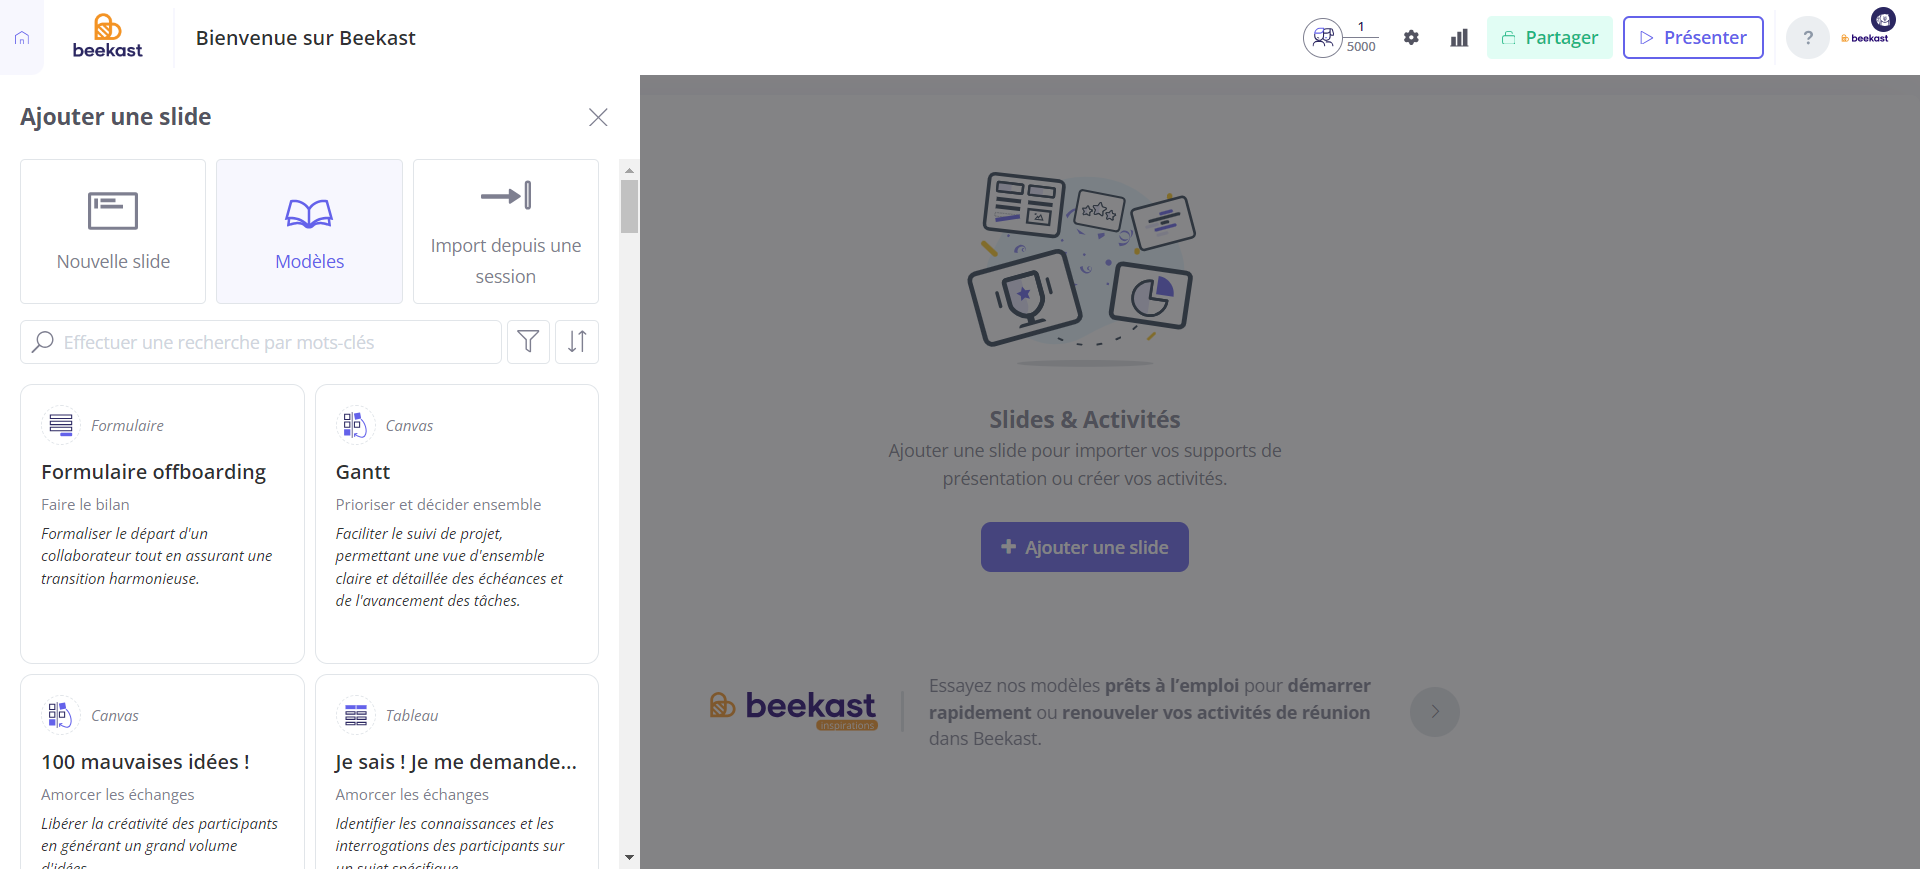
Task: Focus the keyword search field
Action: [261, 342]
